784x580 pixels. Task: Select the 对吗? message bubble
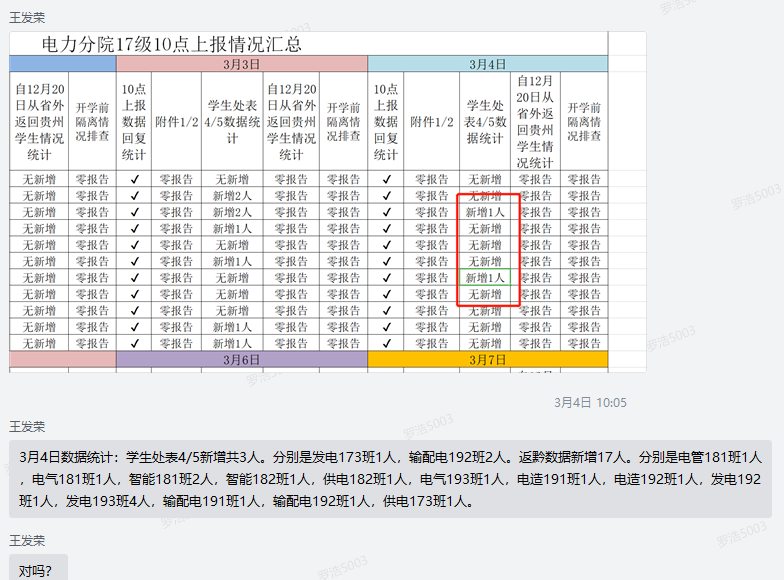[38, 568]
